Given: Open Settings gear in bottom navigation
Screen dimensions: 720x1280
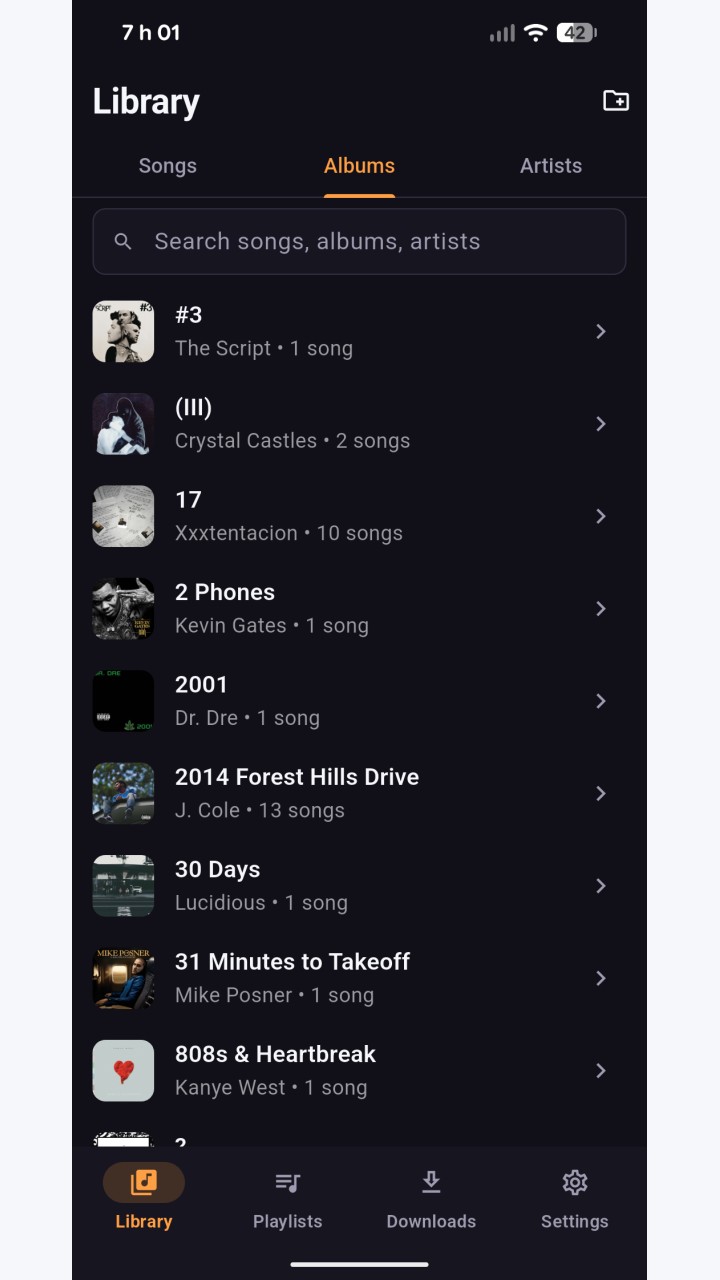Looking at the screenshot, I should [574, 1183].
